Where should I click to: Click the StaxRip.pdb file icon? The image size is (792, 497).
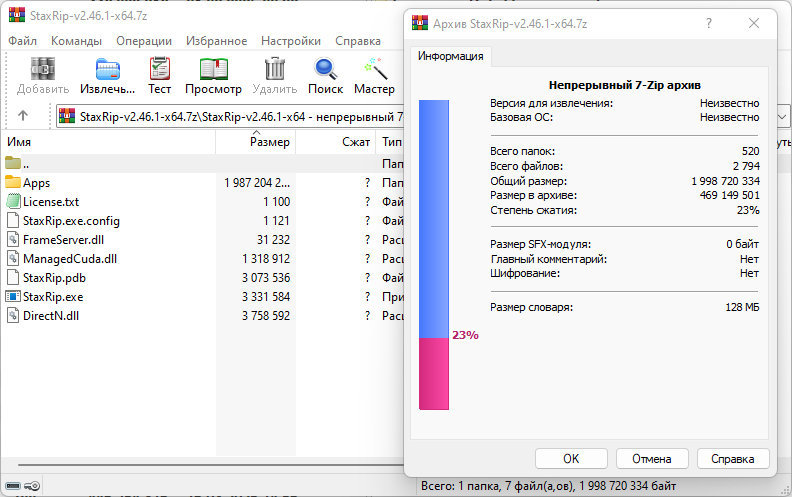(x=13, y=277)
